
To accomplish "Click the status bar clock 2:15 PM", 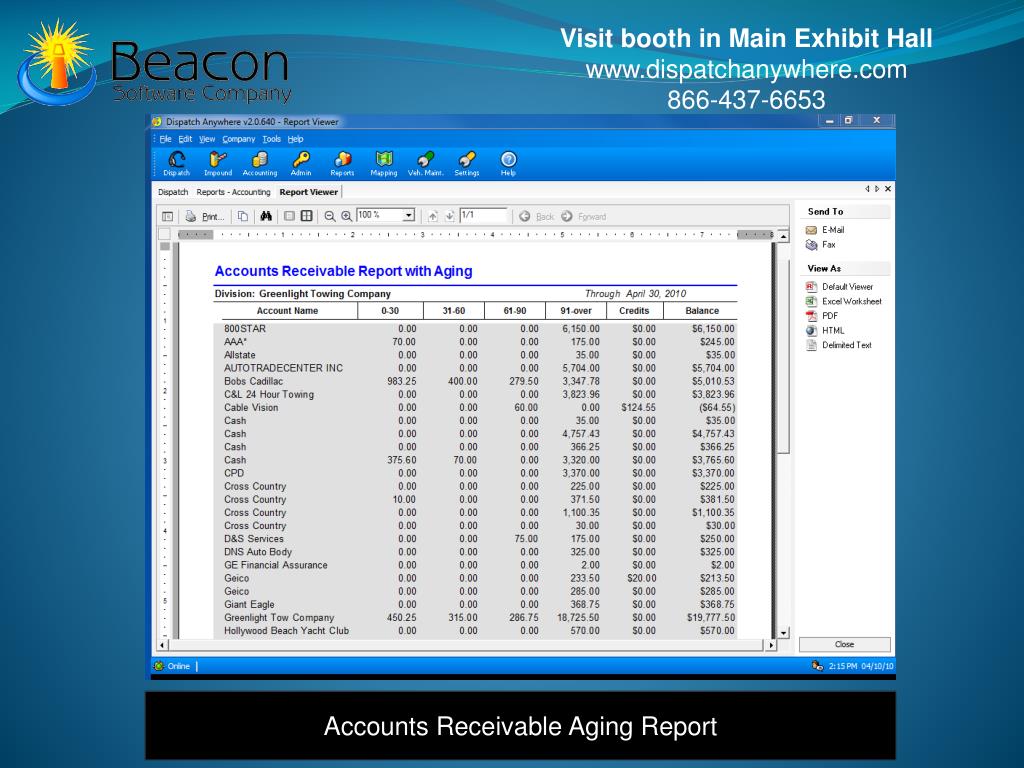I will [842, 666].
